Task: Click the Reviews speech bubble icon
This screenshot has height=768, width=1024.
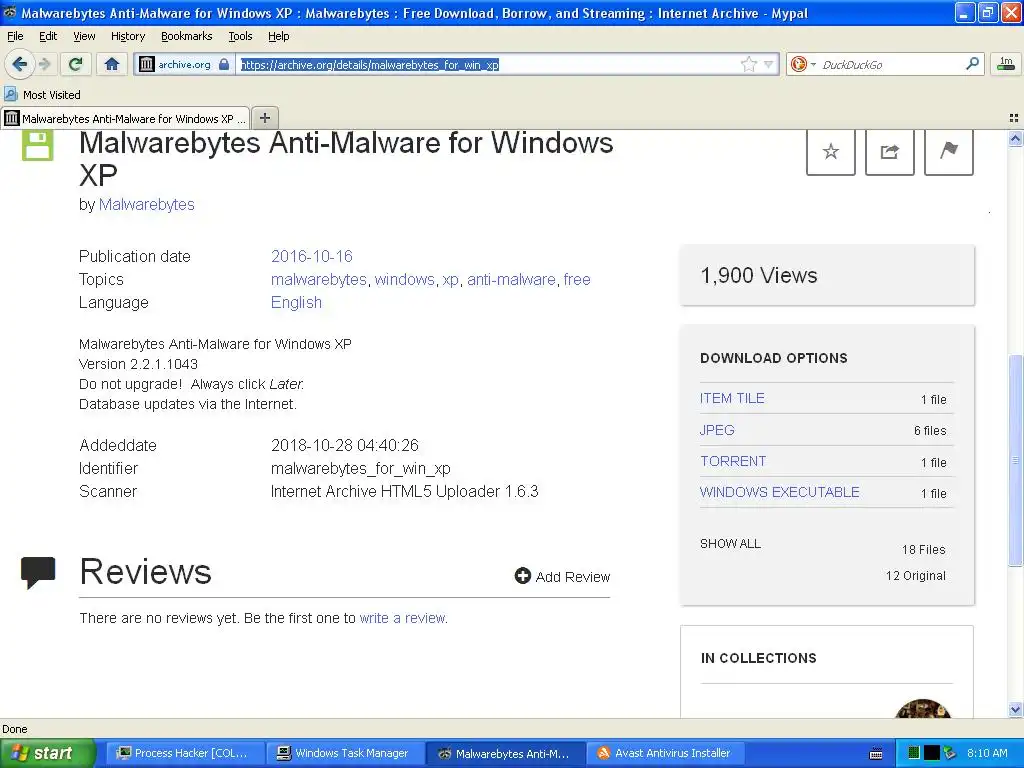Action: 38,573
